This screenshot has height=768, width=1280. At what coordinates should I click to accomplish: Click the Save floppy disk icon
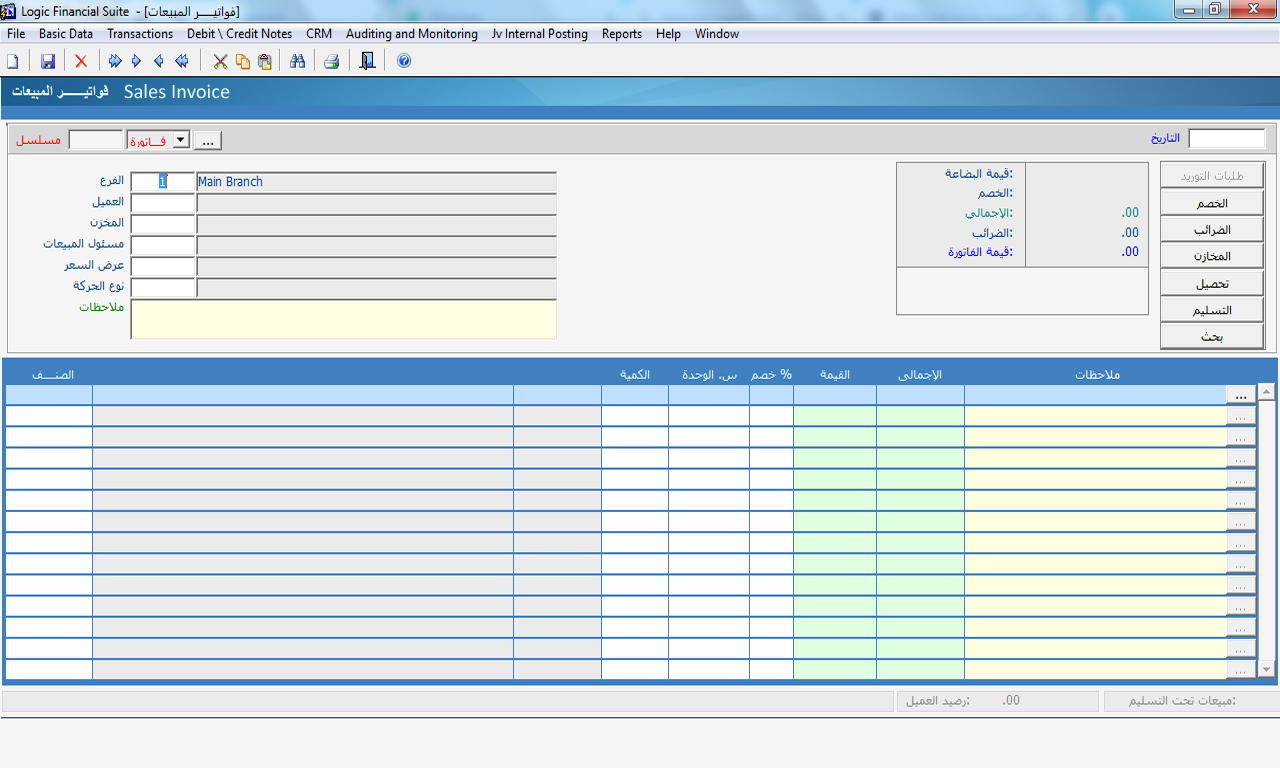47,62
